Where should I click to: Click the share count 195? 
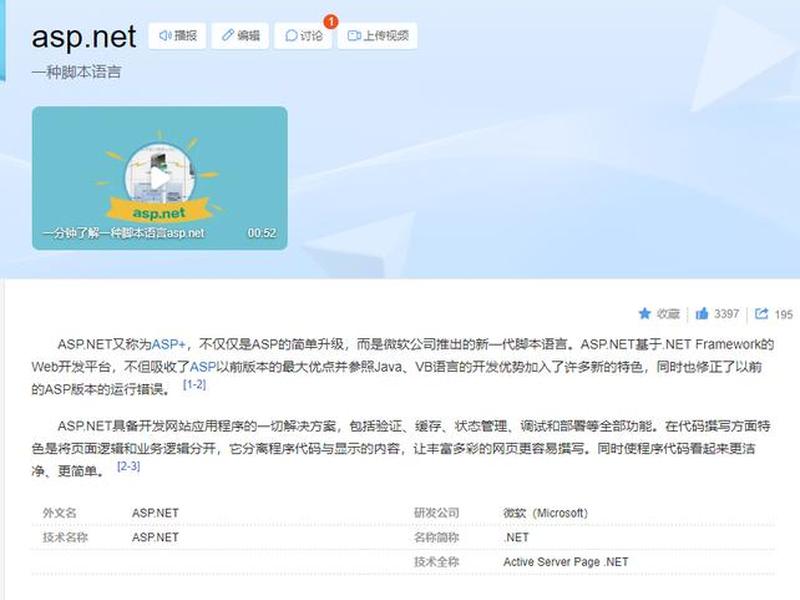coord(783,314)
